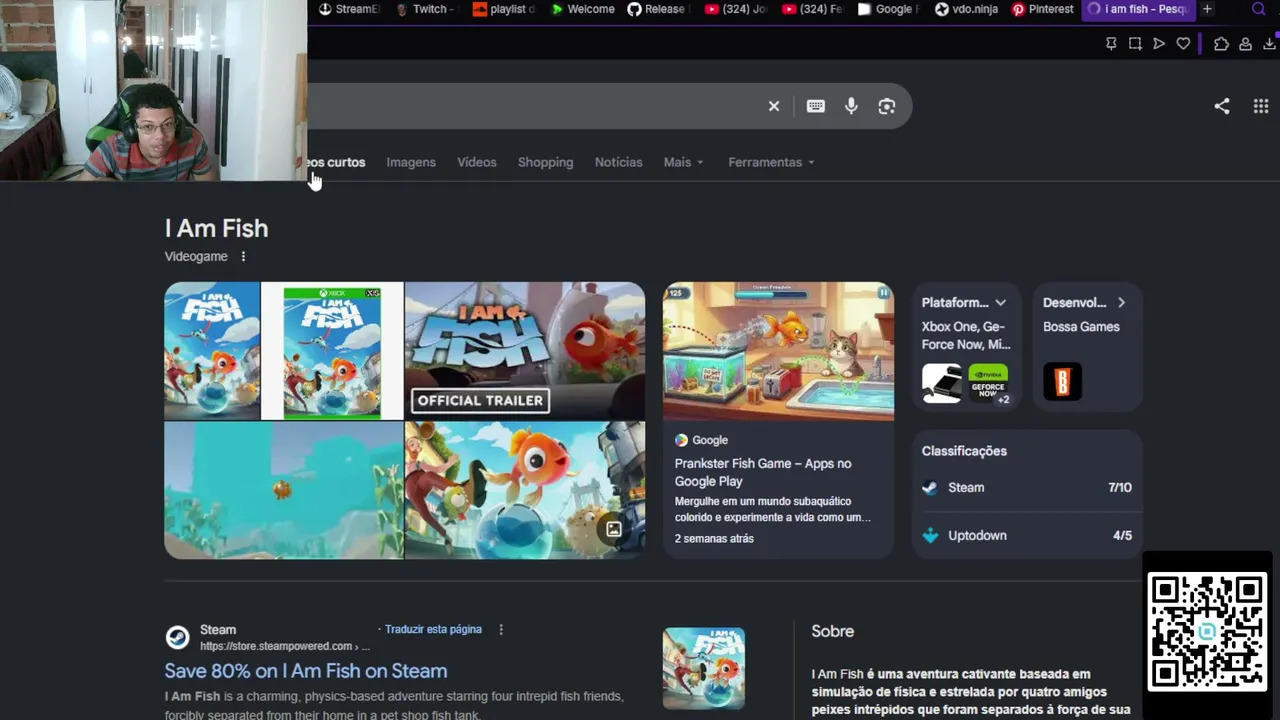
Task: Click the heart bookmark icon in toolbar
Action: pos(1183,44)
